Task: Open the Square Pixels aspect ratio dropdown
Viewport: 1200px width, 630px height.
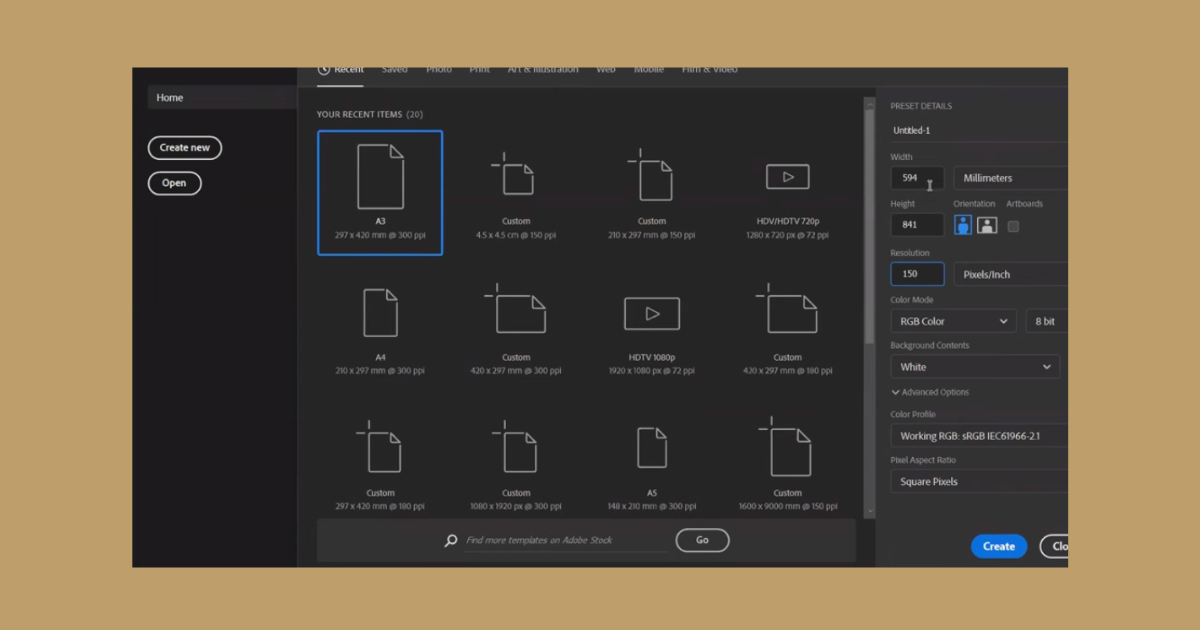Action: coord(979,482)
